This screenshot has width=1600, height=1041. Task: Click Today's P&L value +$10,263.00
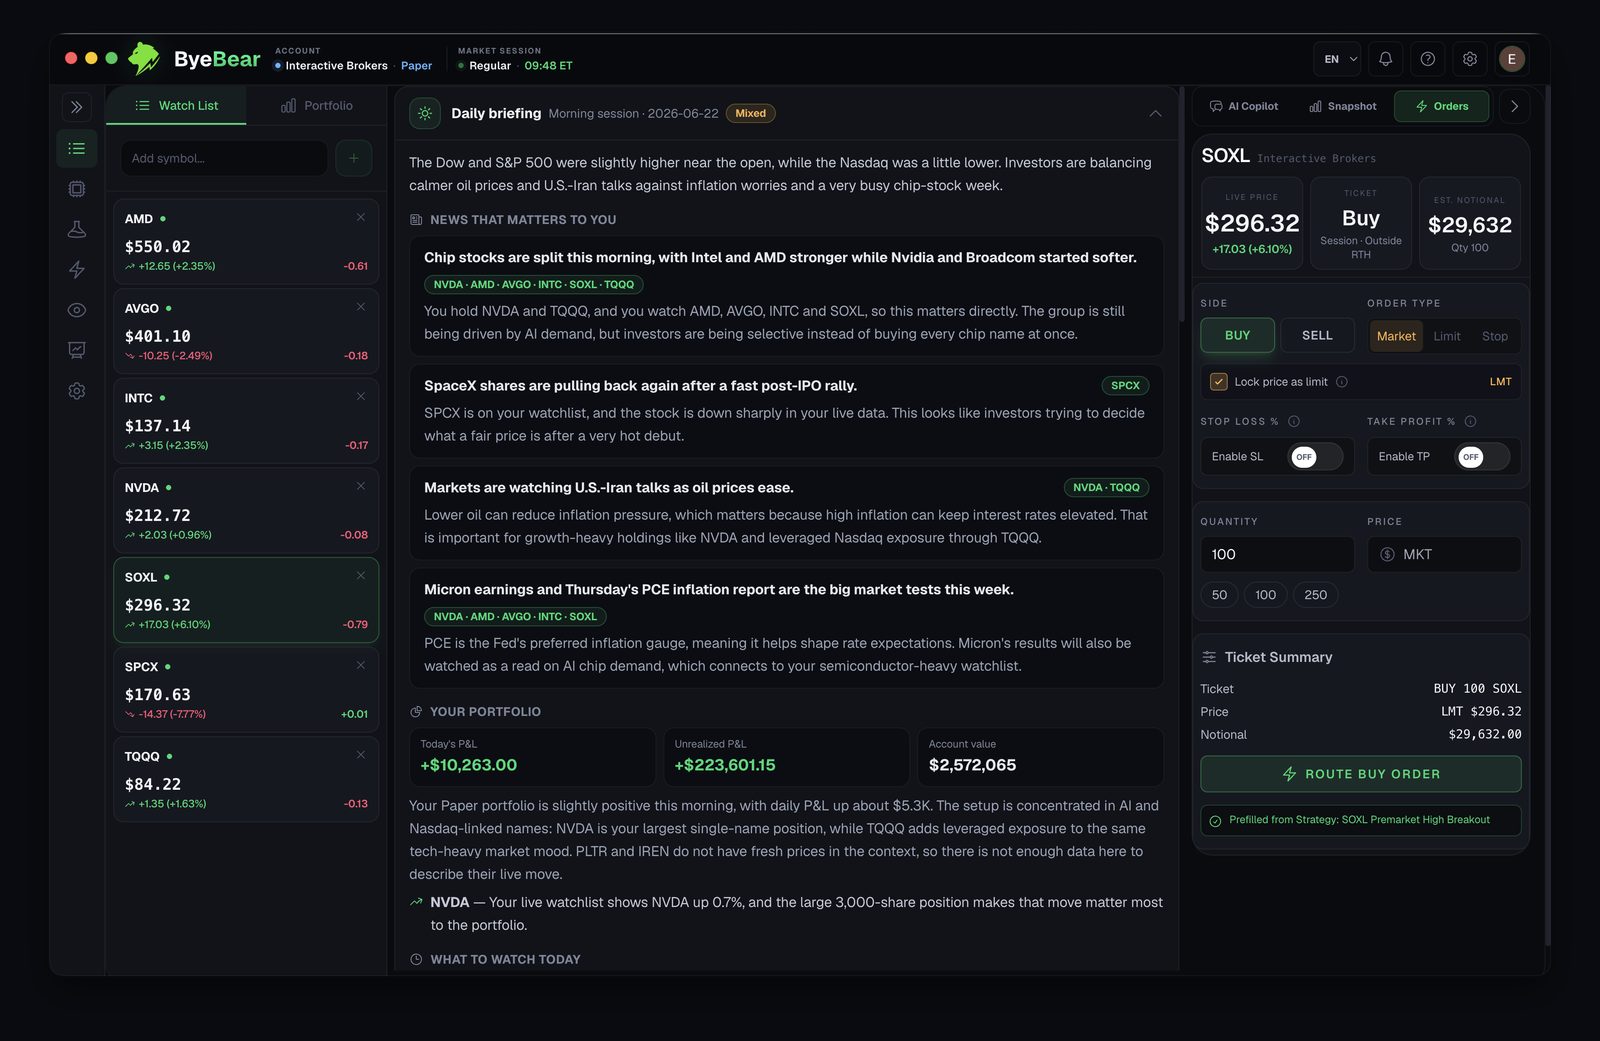pyautogui.click(x=469, y=765)
